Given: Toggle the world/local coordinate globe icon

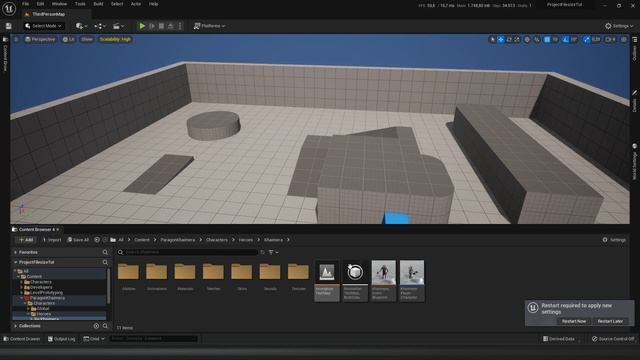Looking at the screenshot, I should (527, 40).
